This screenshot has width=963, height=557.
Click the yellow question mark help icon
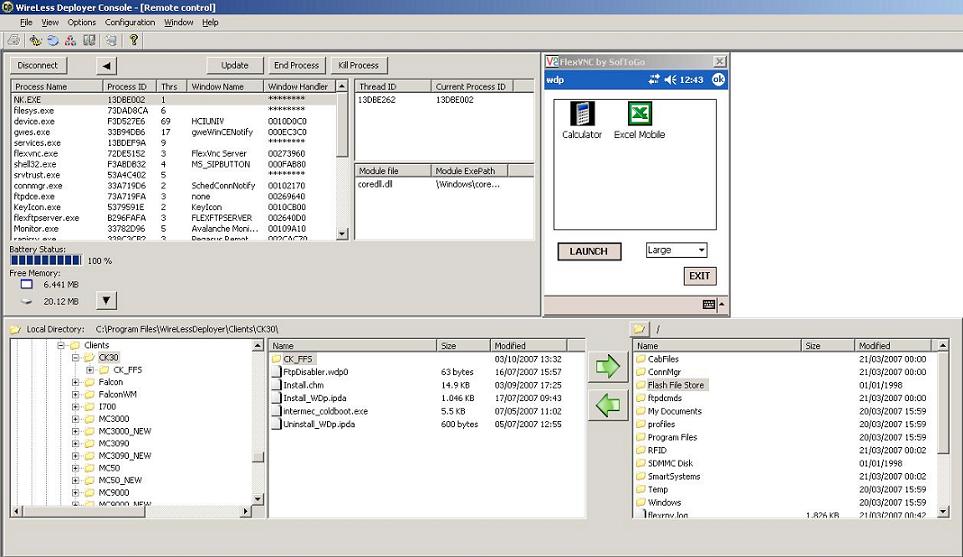point(134,40)
